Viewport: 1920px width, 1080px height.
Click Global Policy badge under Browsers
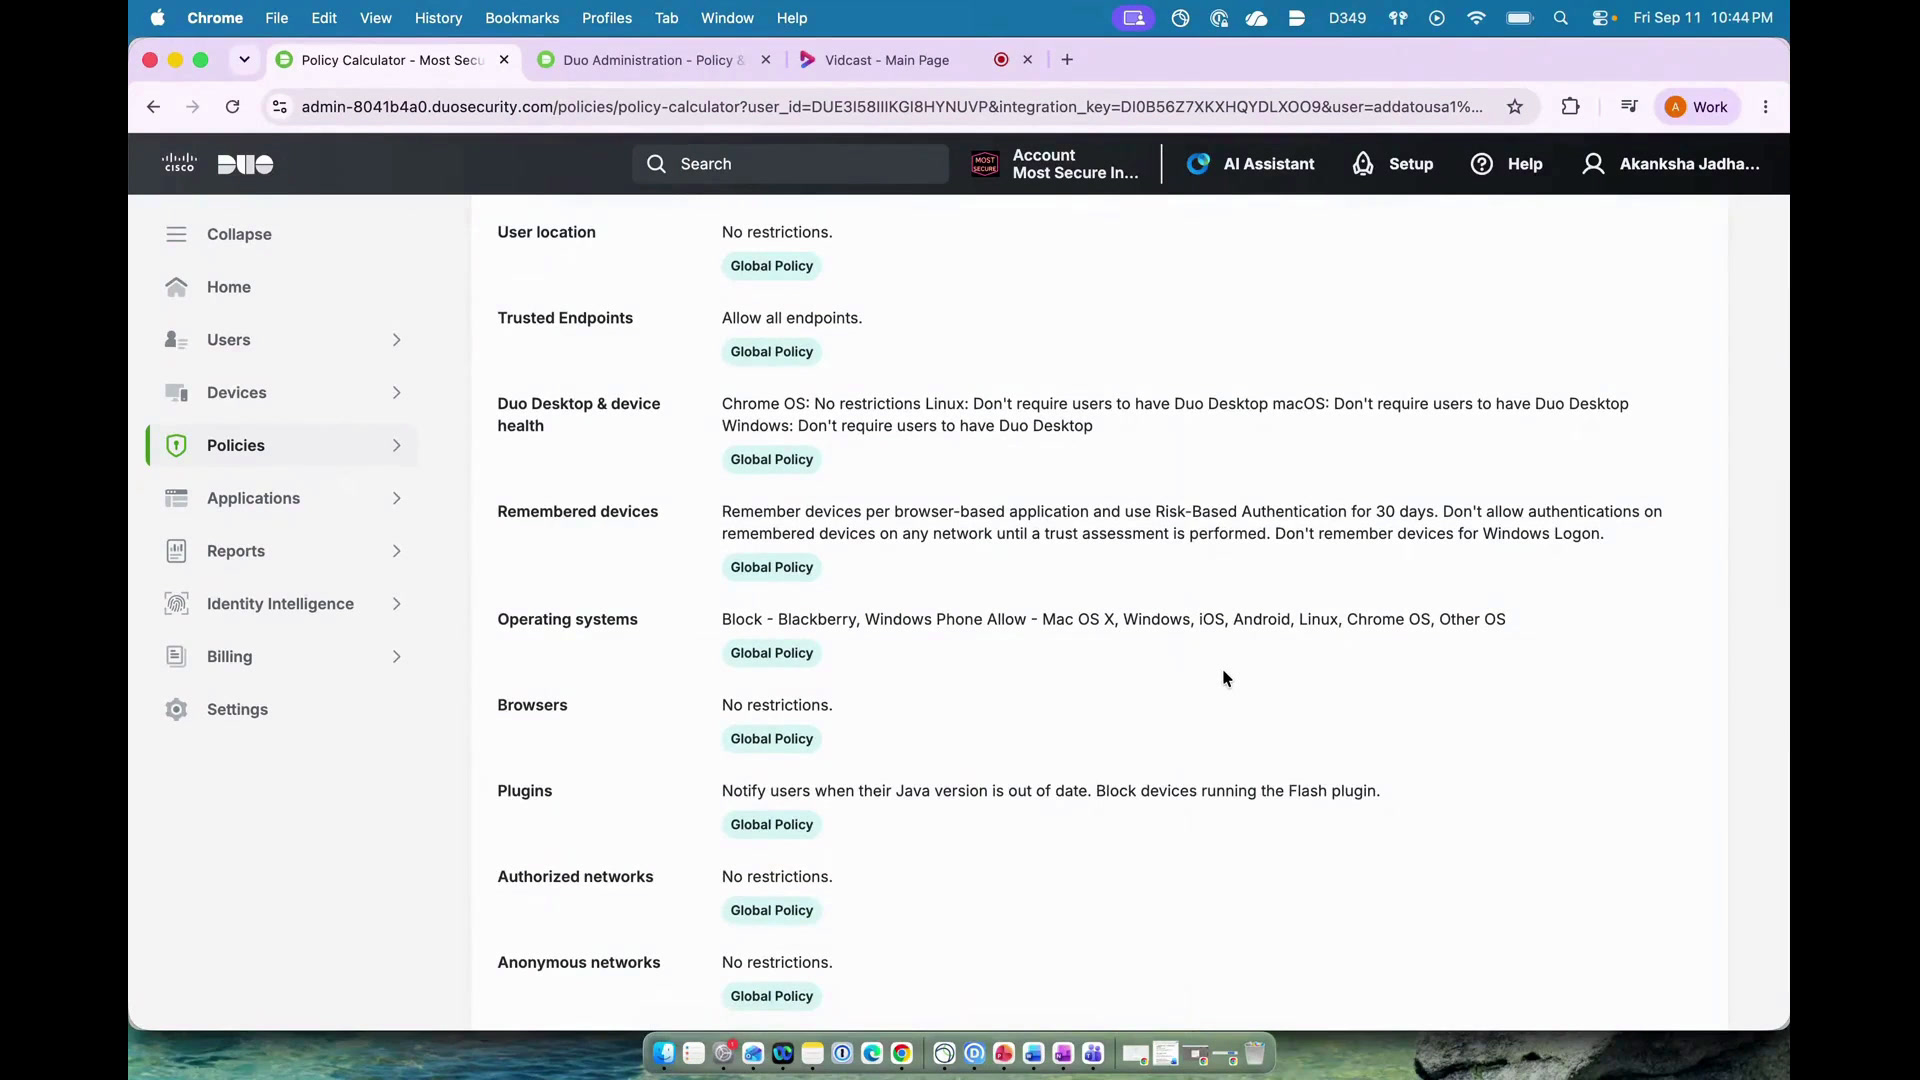point(771,739)
